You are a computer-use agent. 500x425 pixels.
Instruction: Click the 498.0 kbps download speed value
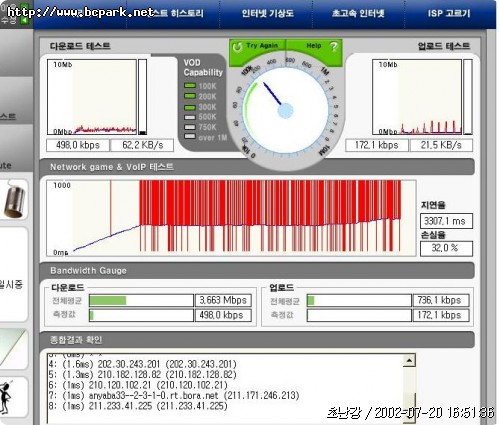[x=78, y=145]
